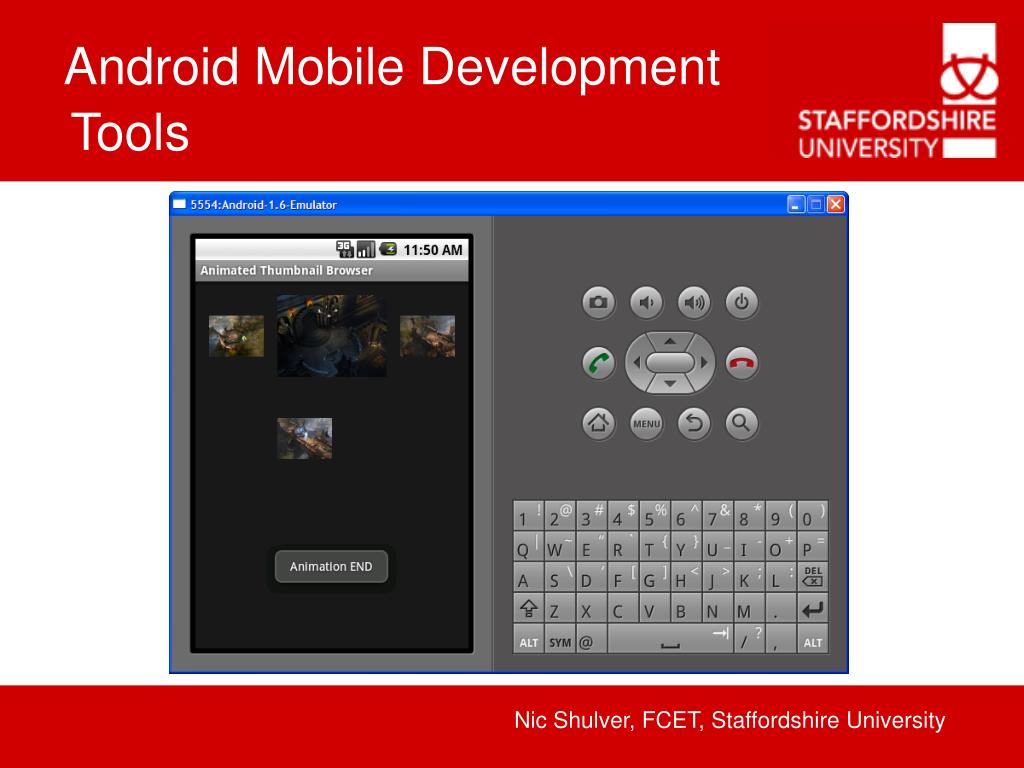
Task: Click the 5 number key
Action: pos(654,515)
